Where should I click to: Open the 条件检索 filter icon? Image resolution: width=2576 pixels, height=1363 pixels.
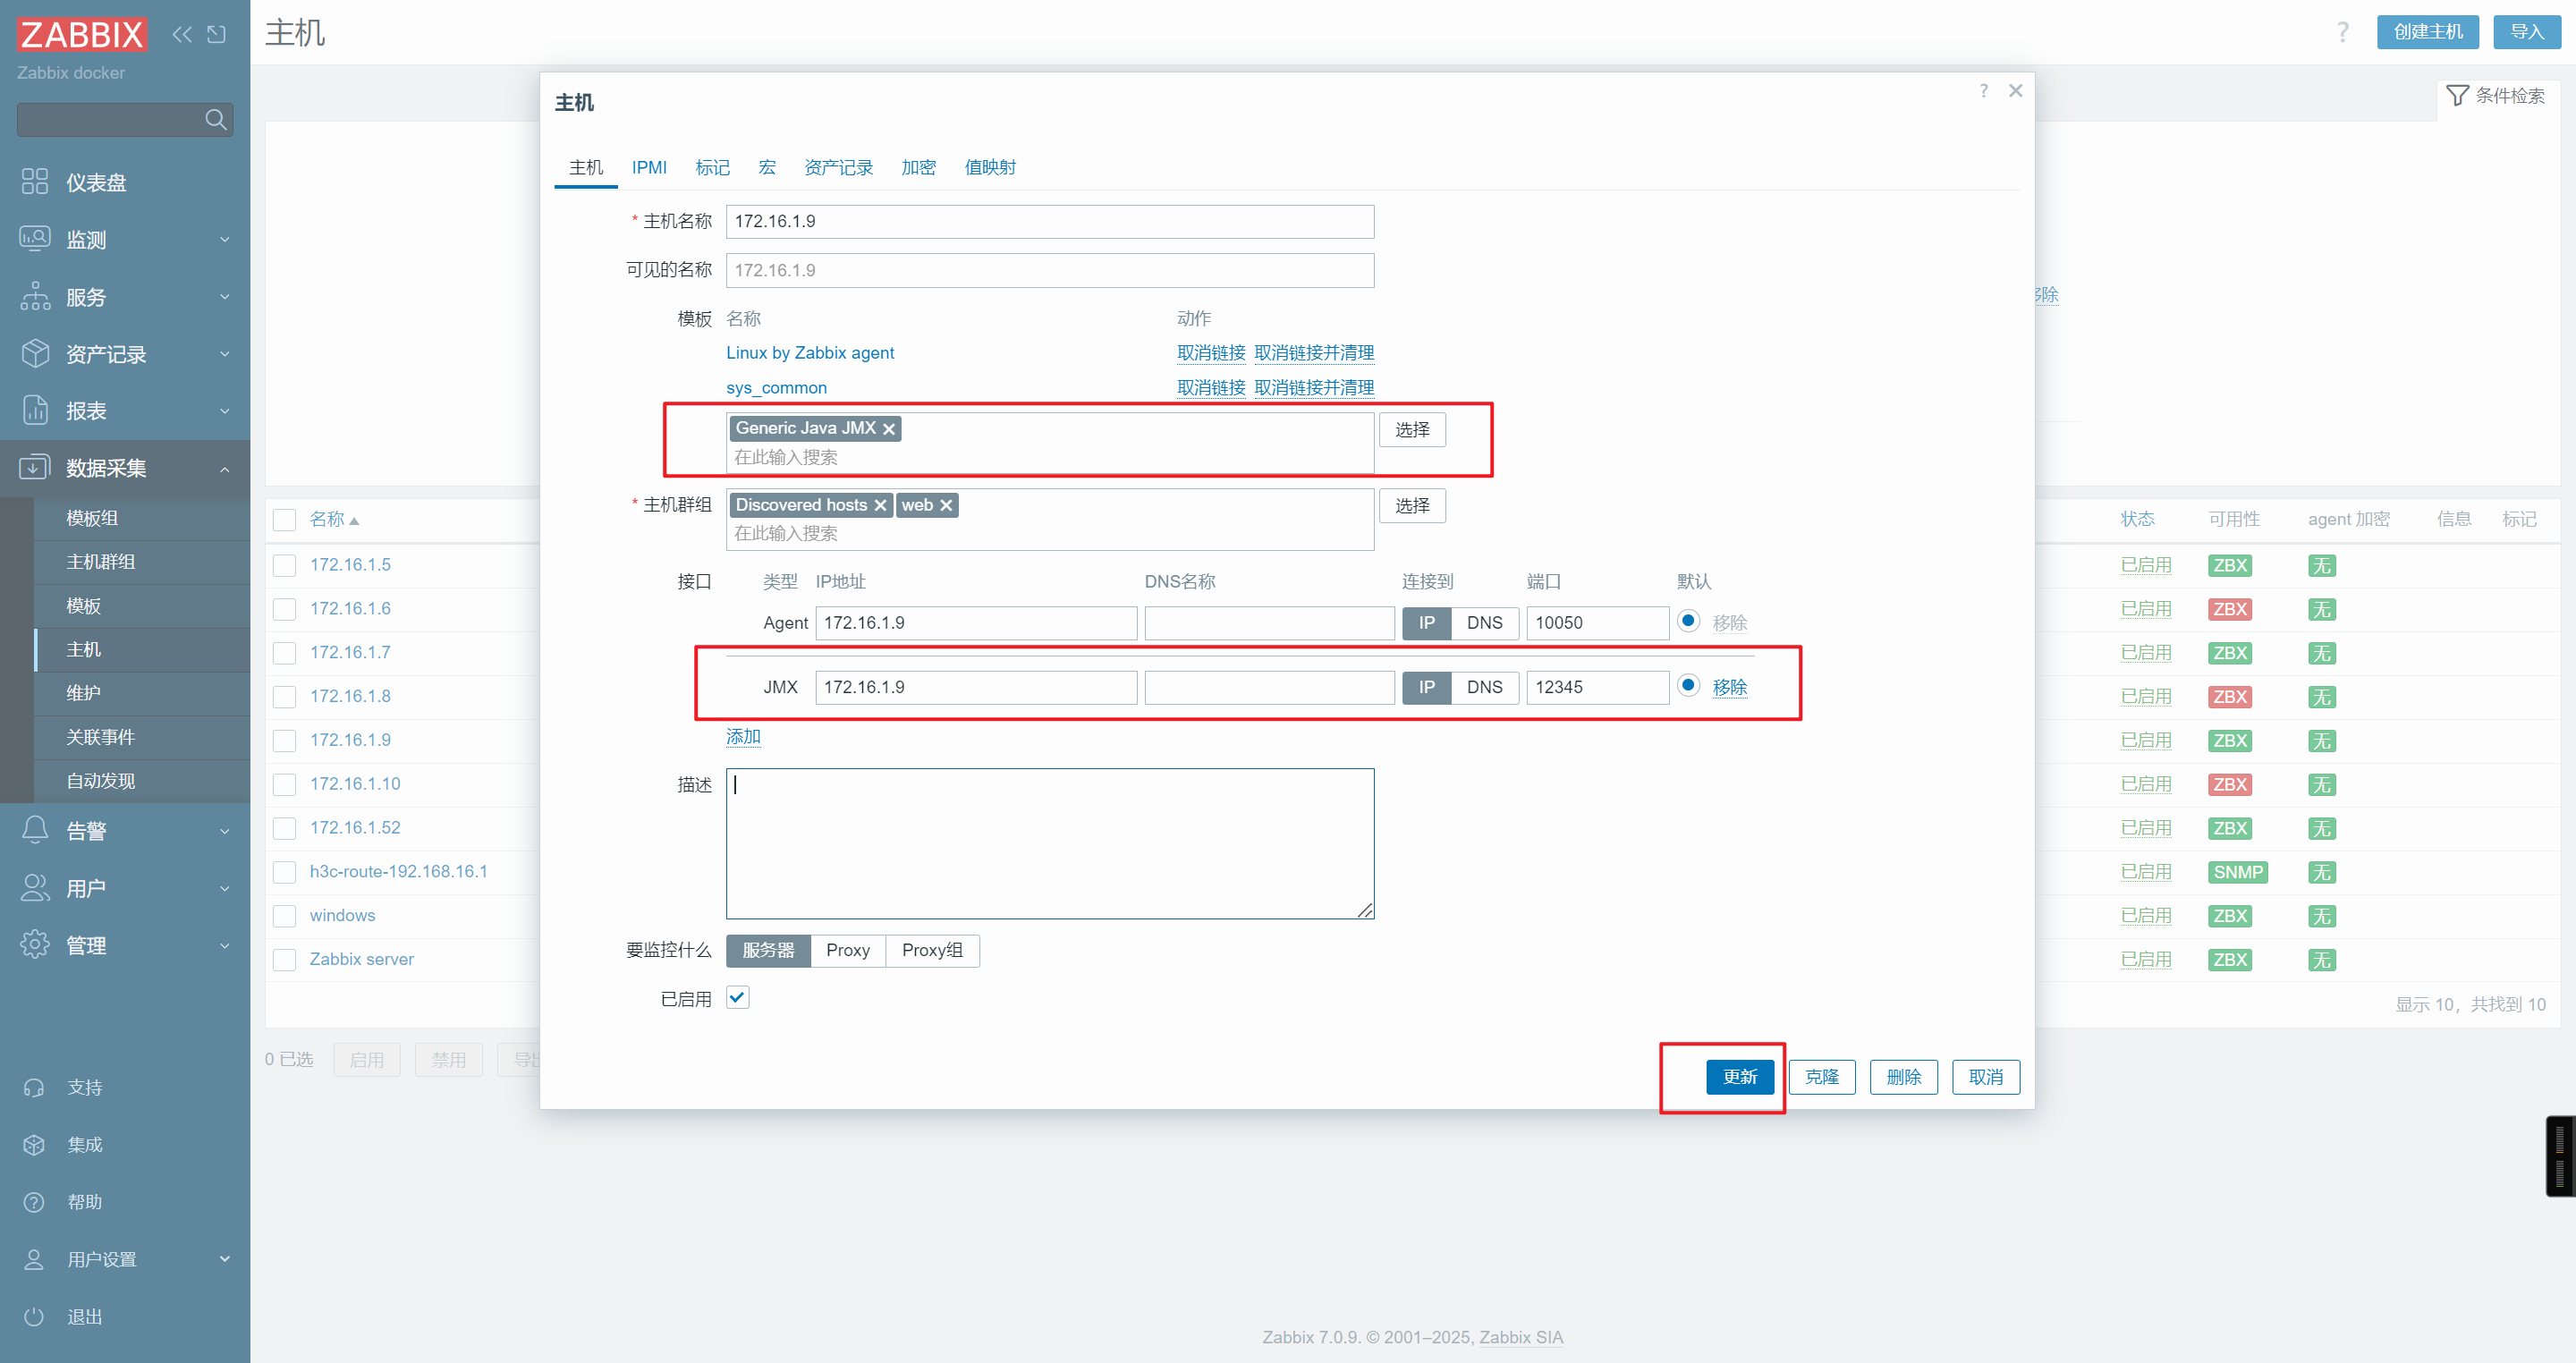click(2457, 95)
